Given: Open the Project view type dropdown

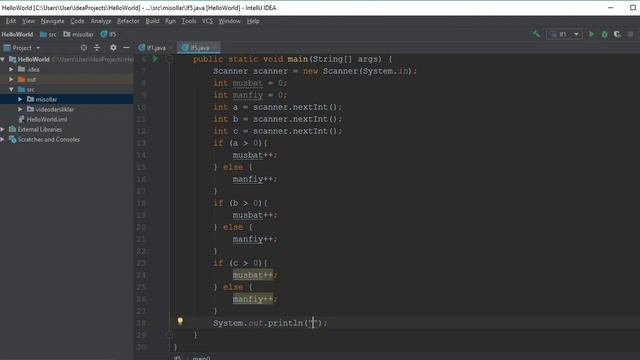Looking at the screenshot, I should pyautogui.click(x=38, y=48).
